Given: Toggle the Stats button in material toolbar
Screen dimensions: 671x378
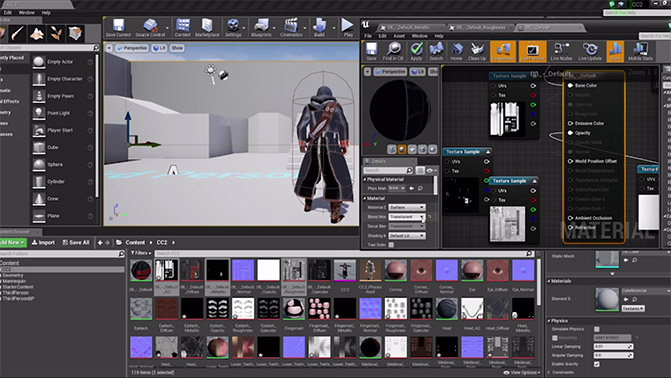Looking at the screenshot, I should pos(615,51).
